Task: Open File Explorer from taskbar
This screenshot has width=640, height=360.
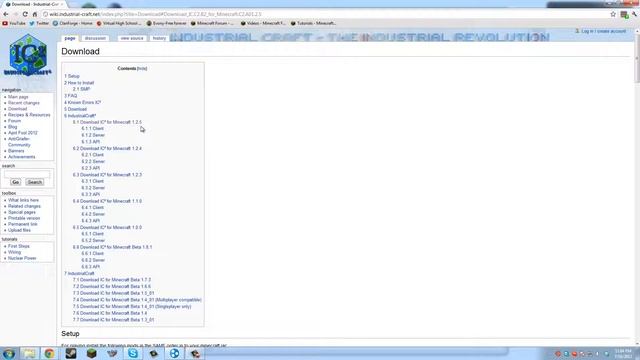Action: [29, 353]
